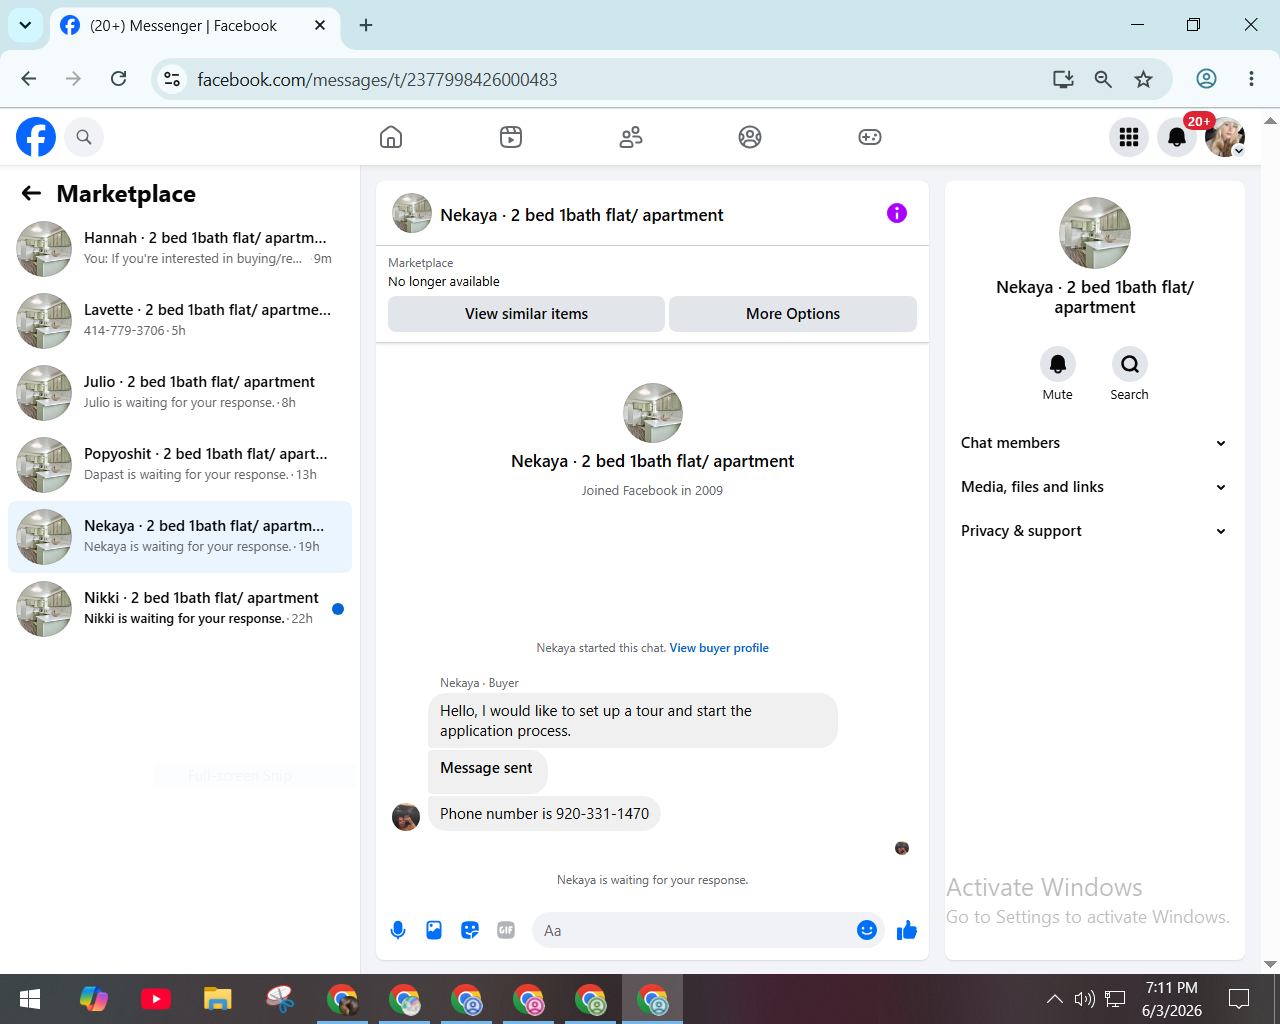Open Lavette 2 bed 1bath conversation
This screenshot has height=1024, width=1280.
coord(180,321)
